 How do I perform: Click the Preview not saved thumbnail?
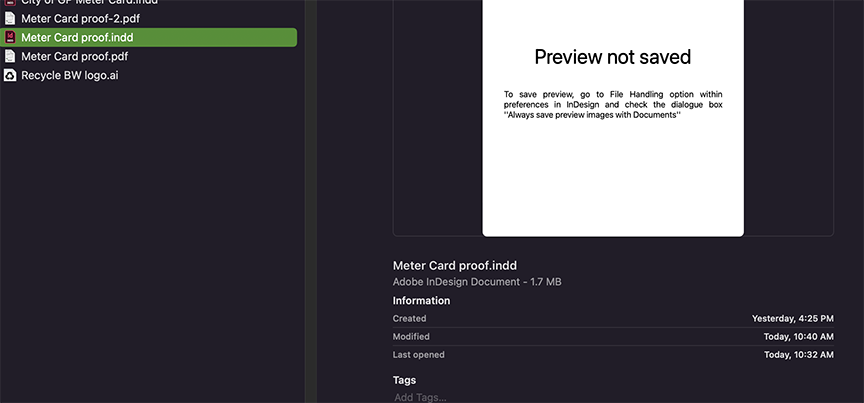(613, 118)
